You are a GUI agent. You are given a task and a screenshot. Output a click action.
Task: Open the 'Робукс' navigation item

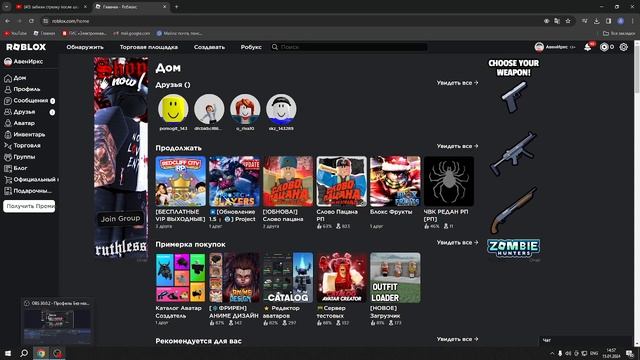pos(251,47)
